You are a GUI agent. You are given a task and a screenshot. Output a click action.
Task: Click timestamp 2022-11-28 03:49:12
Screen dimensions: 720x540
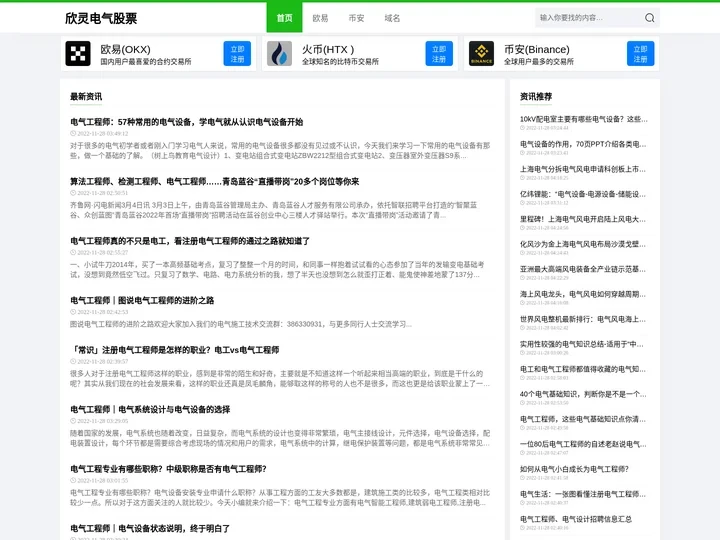(103, 134)
